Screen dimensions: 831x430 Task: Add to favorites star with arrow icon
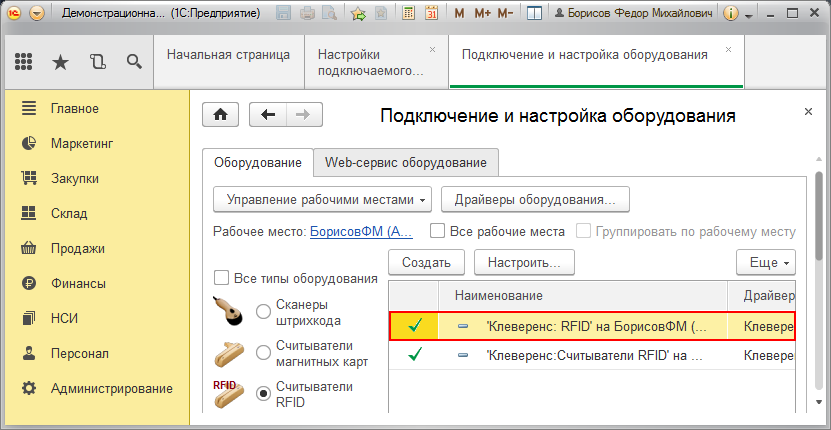[x=359, y=14]
